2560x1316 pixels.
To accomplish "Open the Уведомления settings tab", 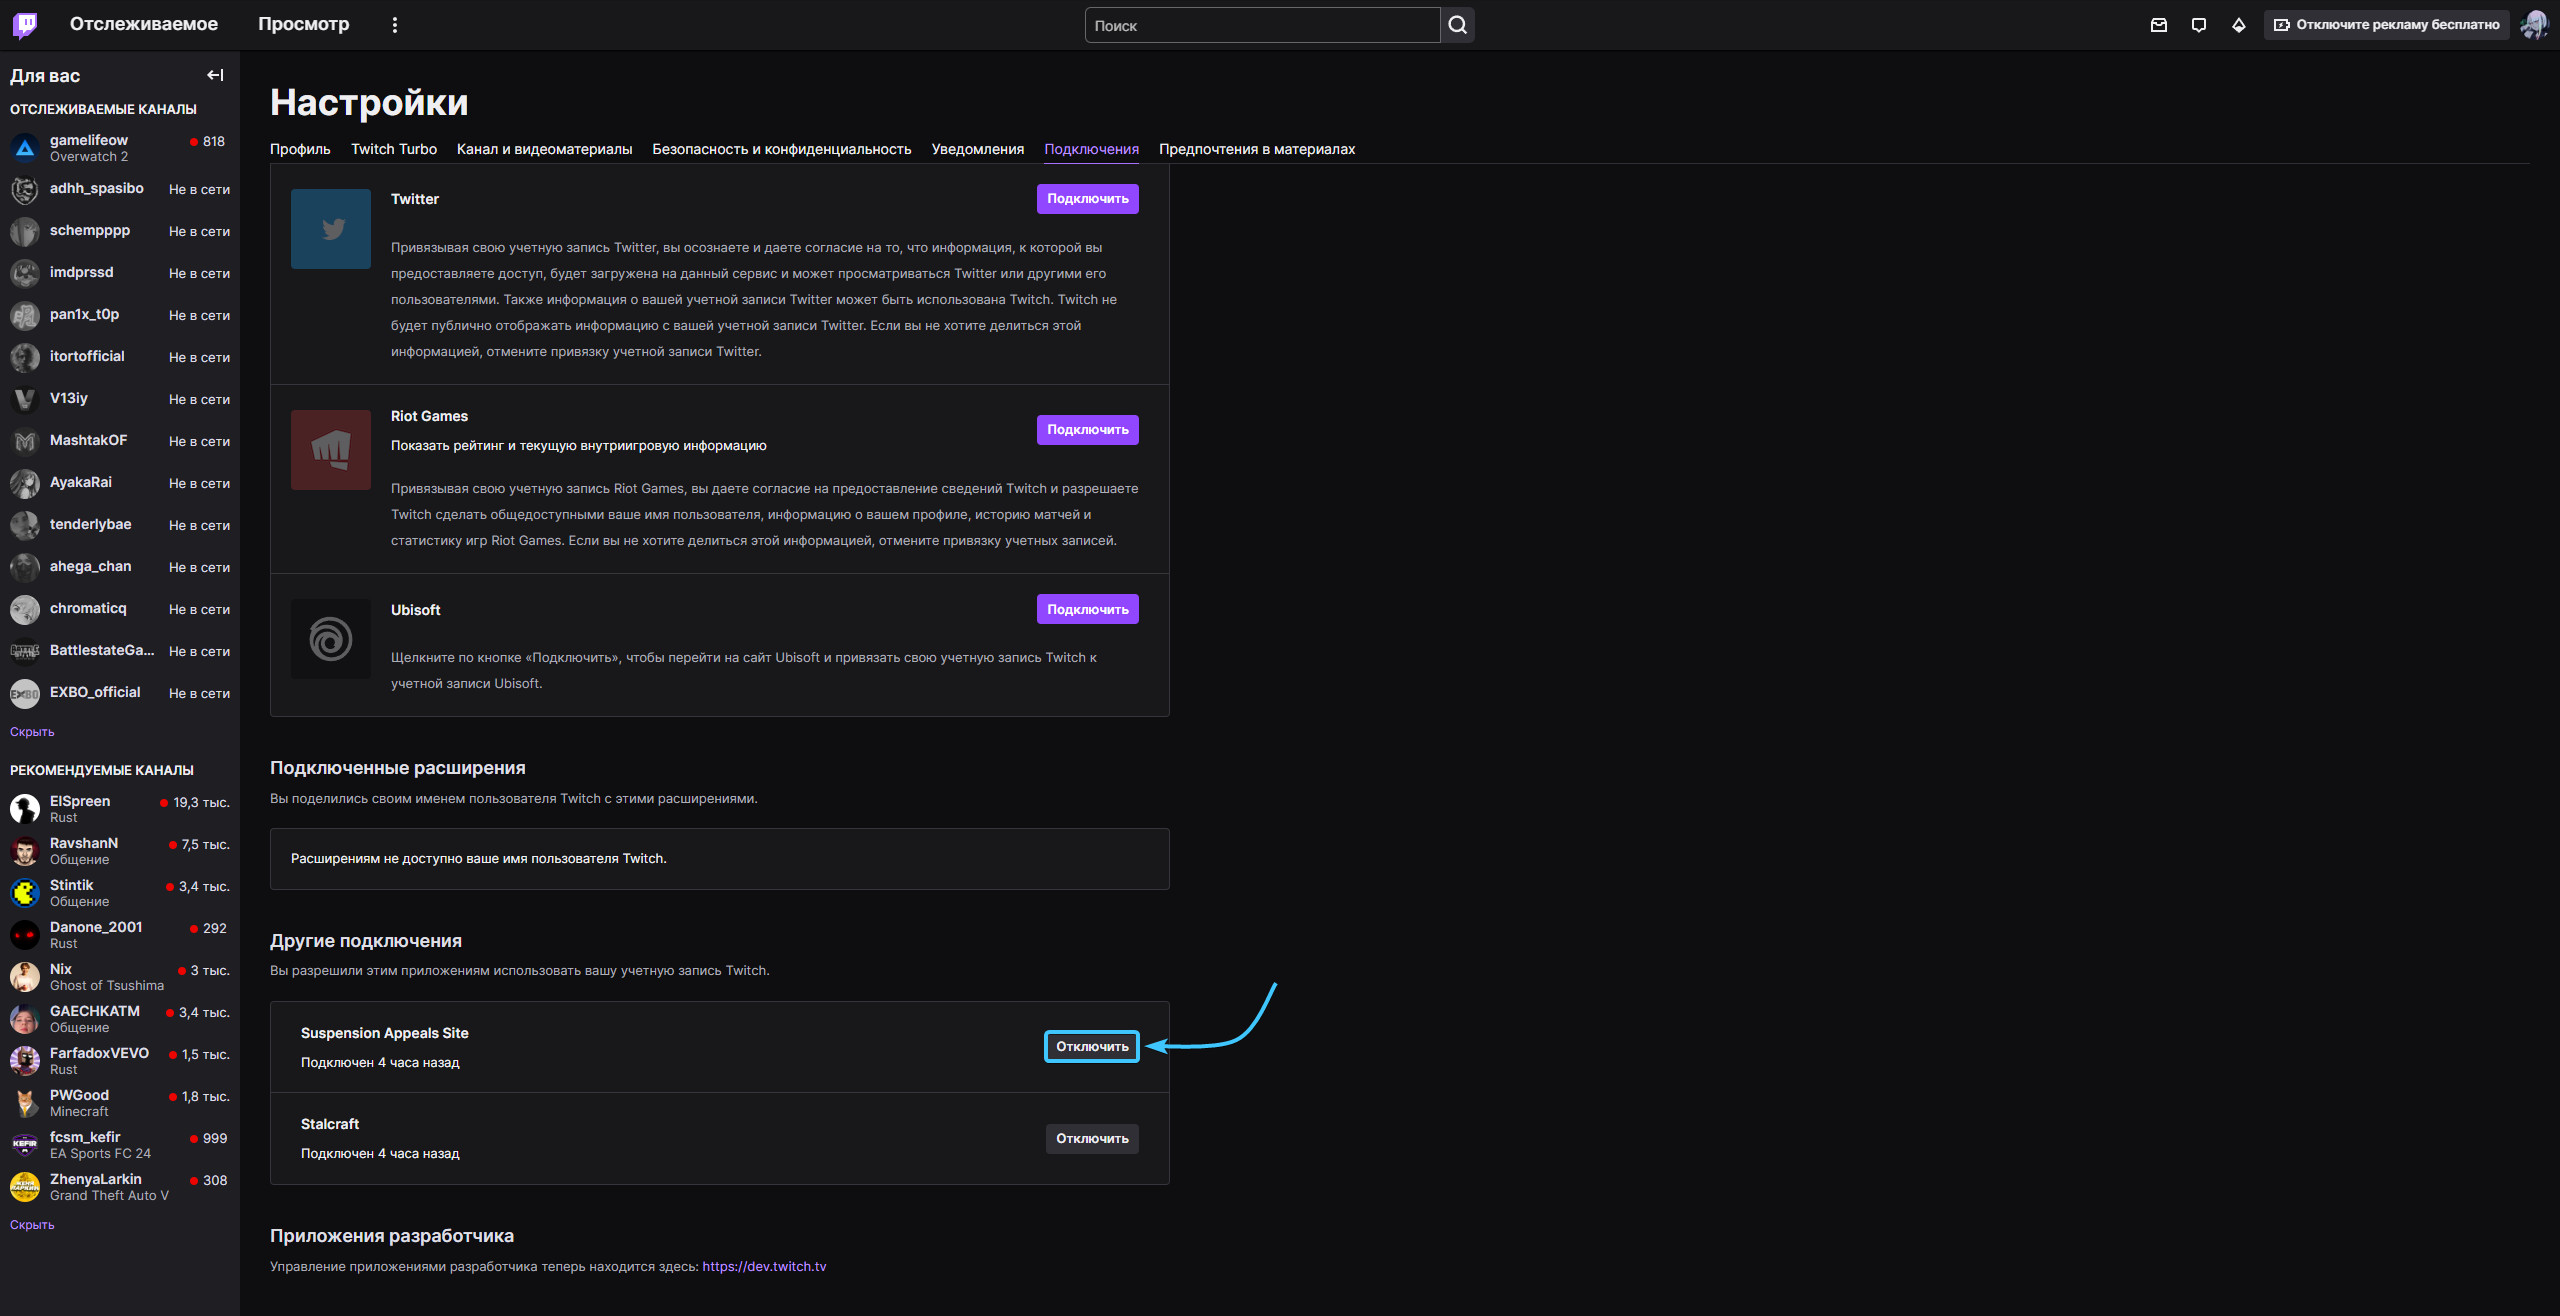I will point(978,149).
